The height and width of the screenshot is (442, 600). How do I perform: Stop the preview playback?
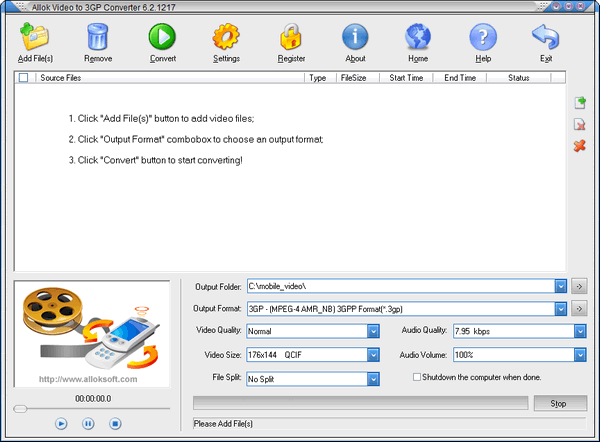115,424
